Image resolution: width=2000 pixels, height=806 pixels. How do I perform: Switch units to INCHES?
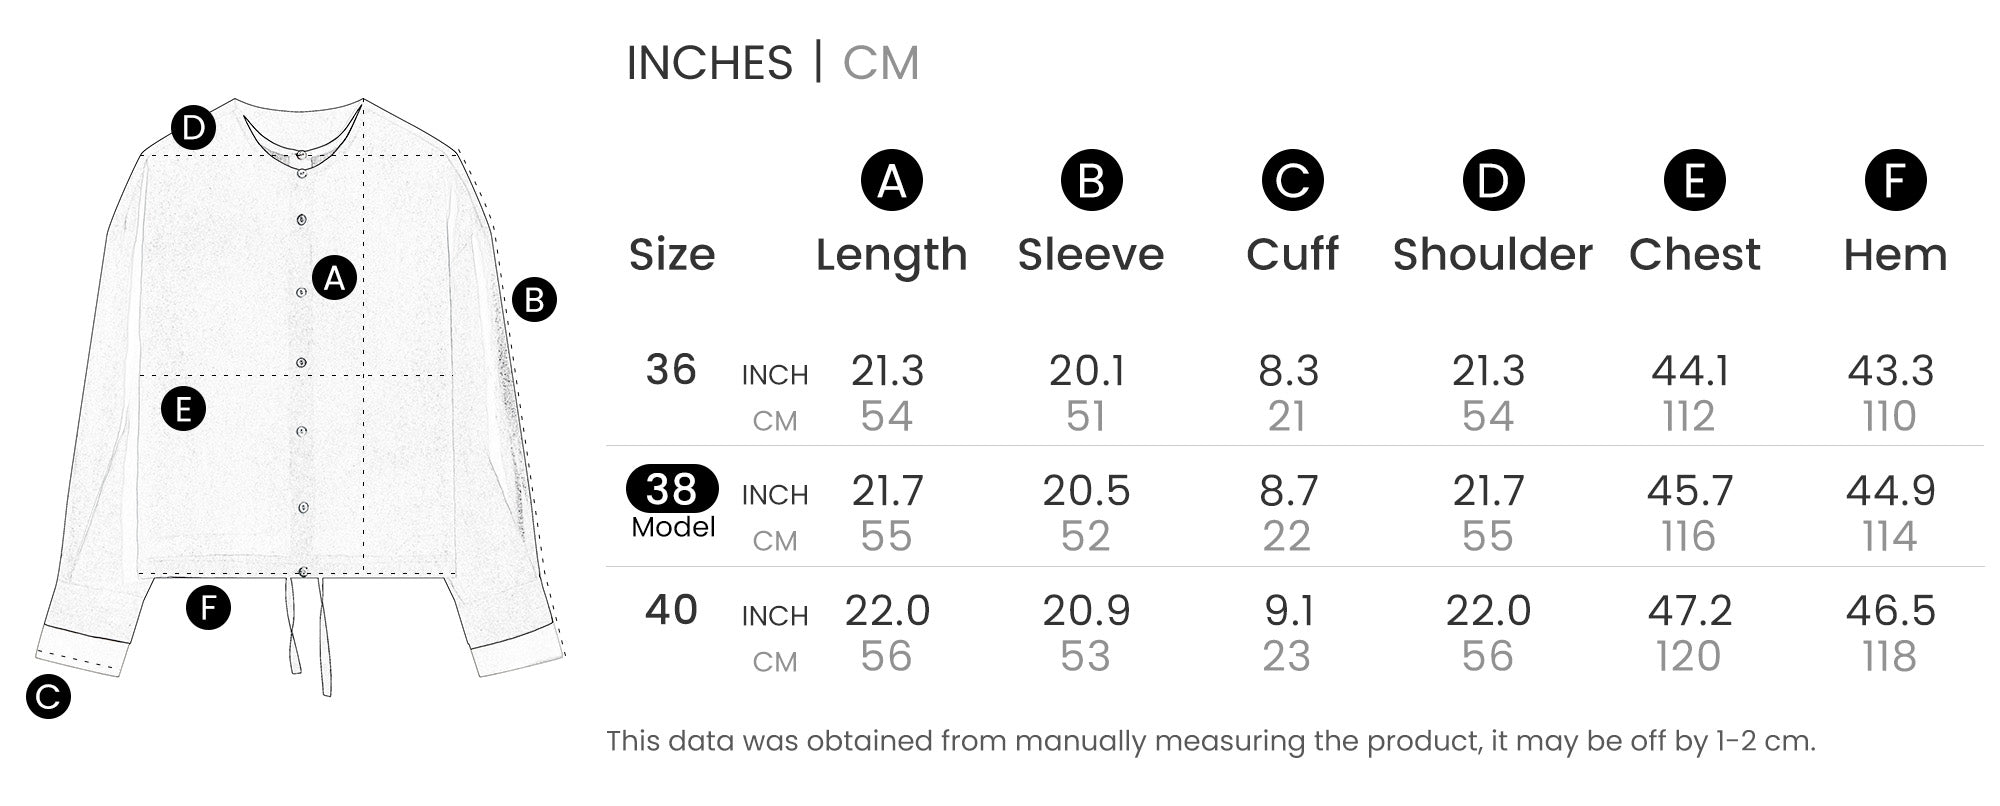(x=709, y=63)
